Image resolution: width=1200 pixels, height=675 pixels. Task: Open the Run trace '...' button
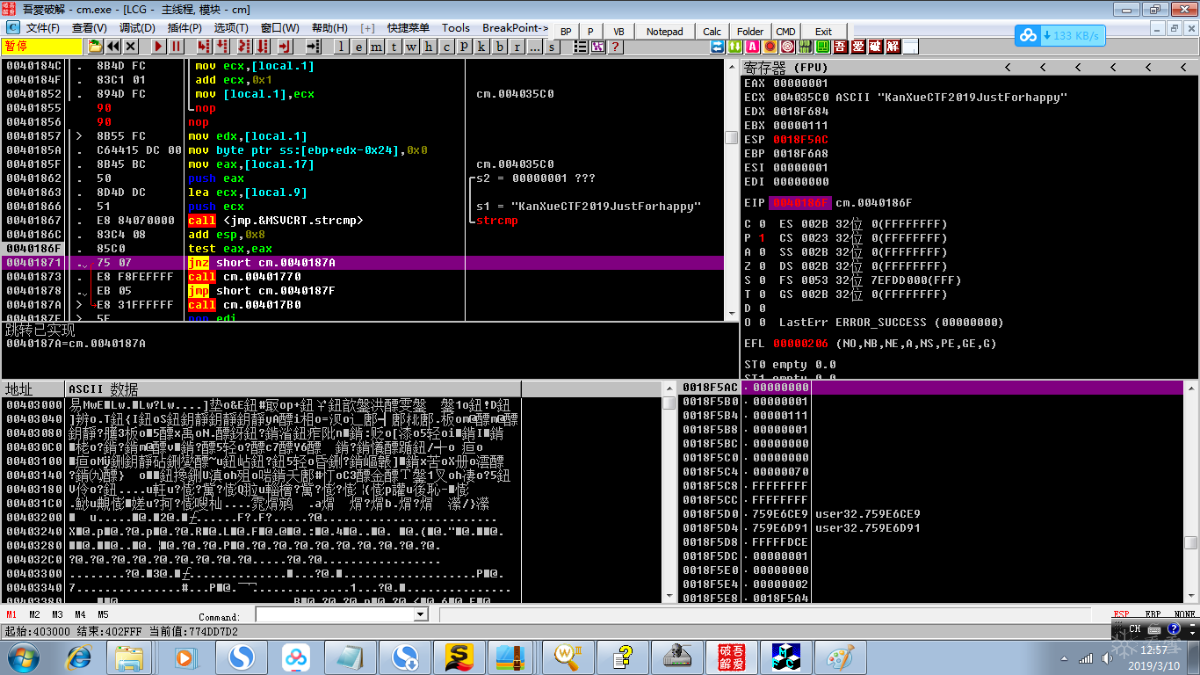point(535,46)
